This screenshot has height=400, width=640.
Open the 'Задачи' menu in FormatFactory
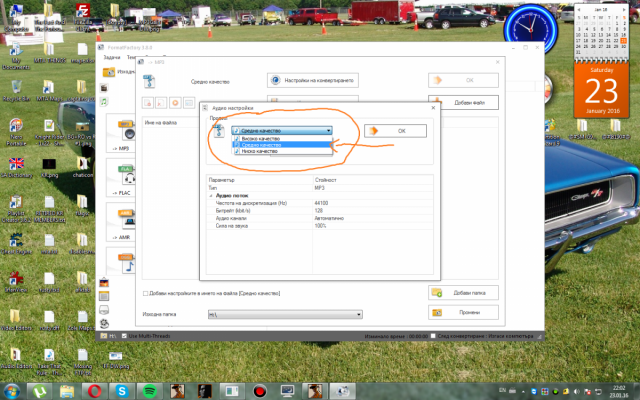click(111, 59)
